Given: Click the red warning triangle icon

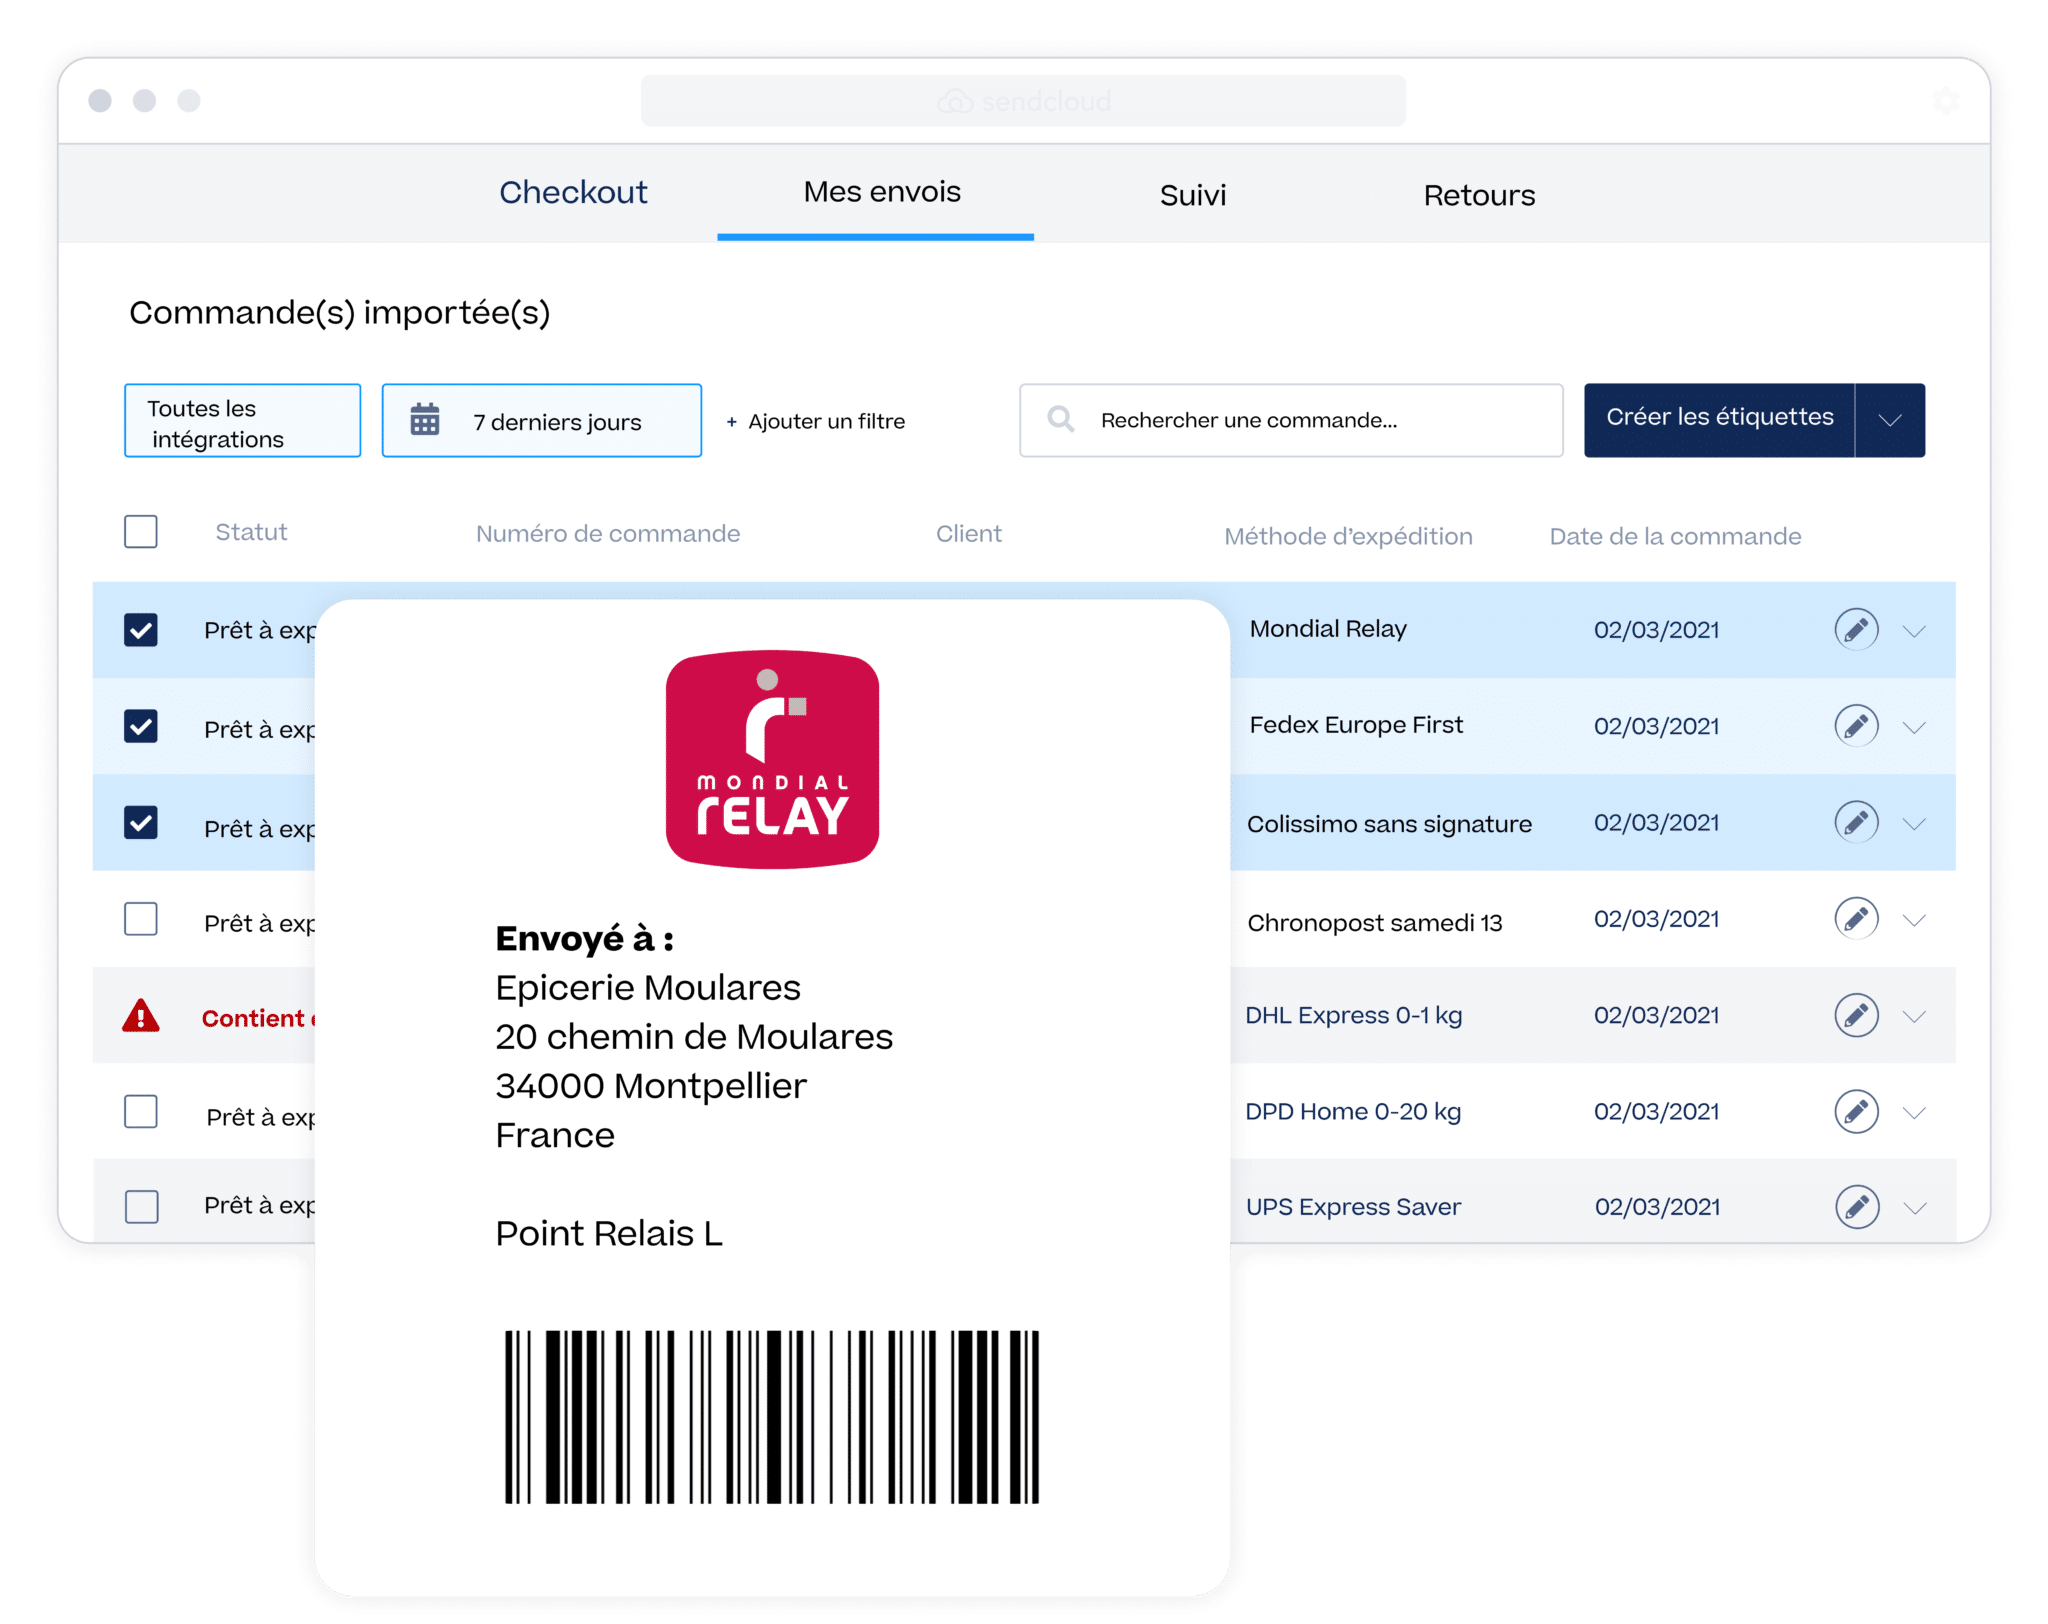Looking at the screenshot, I should pyautogui.click(x=141, y=1016).
